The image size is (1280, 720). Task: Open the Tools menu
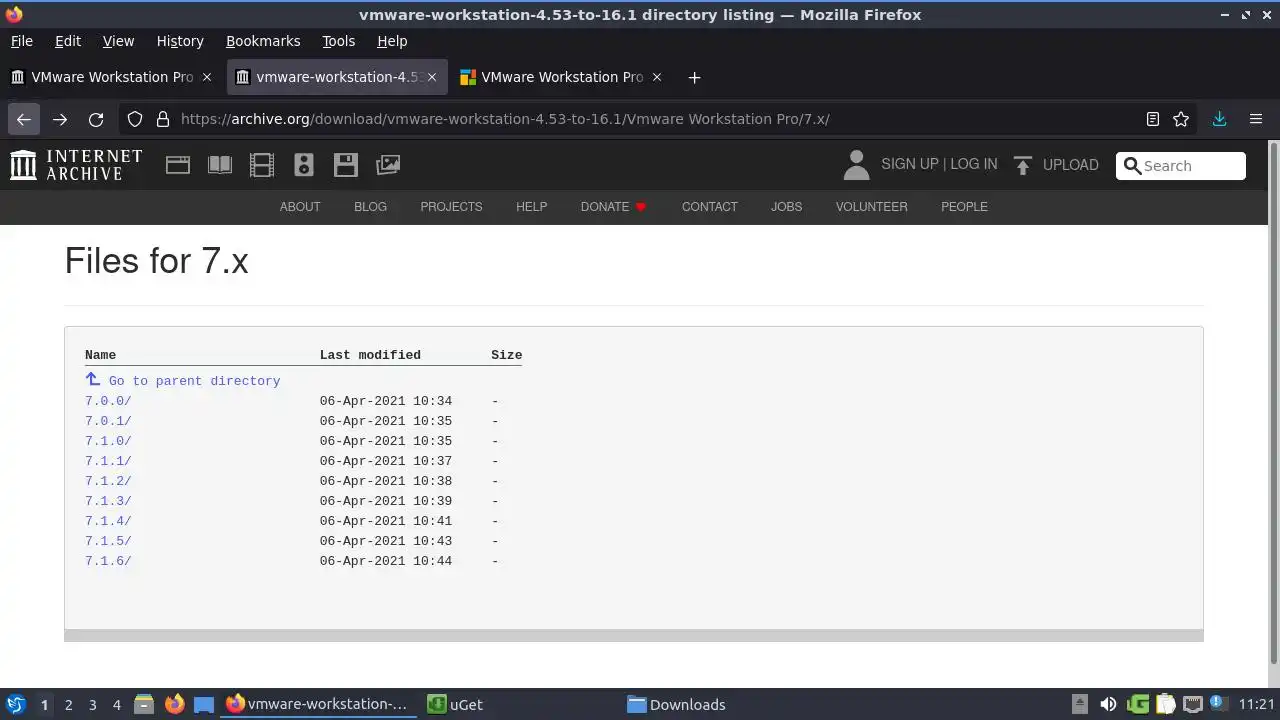click(338, 41)
